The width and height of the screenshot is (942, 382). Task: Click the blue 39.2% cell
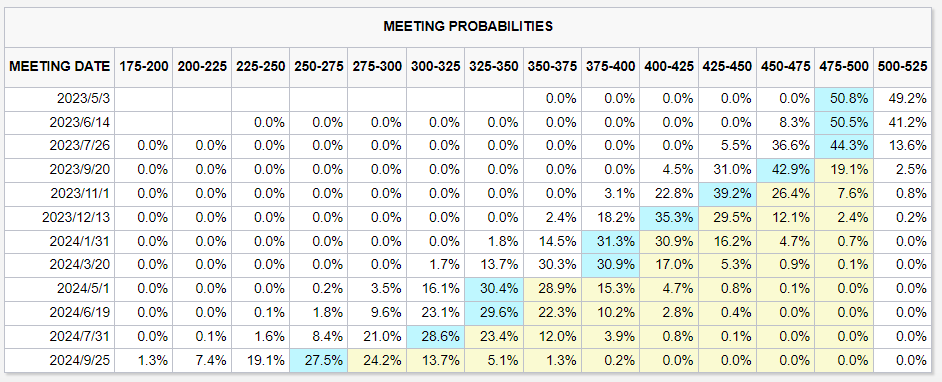[x=728, y=193]
